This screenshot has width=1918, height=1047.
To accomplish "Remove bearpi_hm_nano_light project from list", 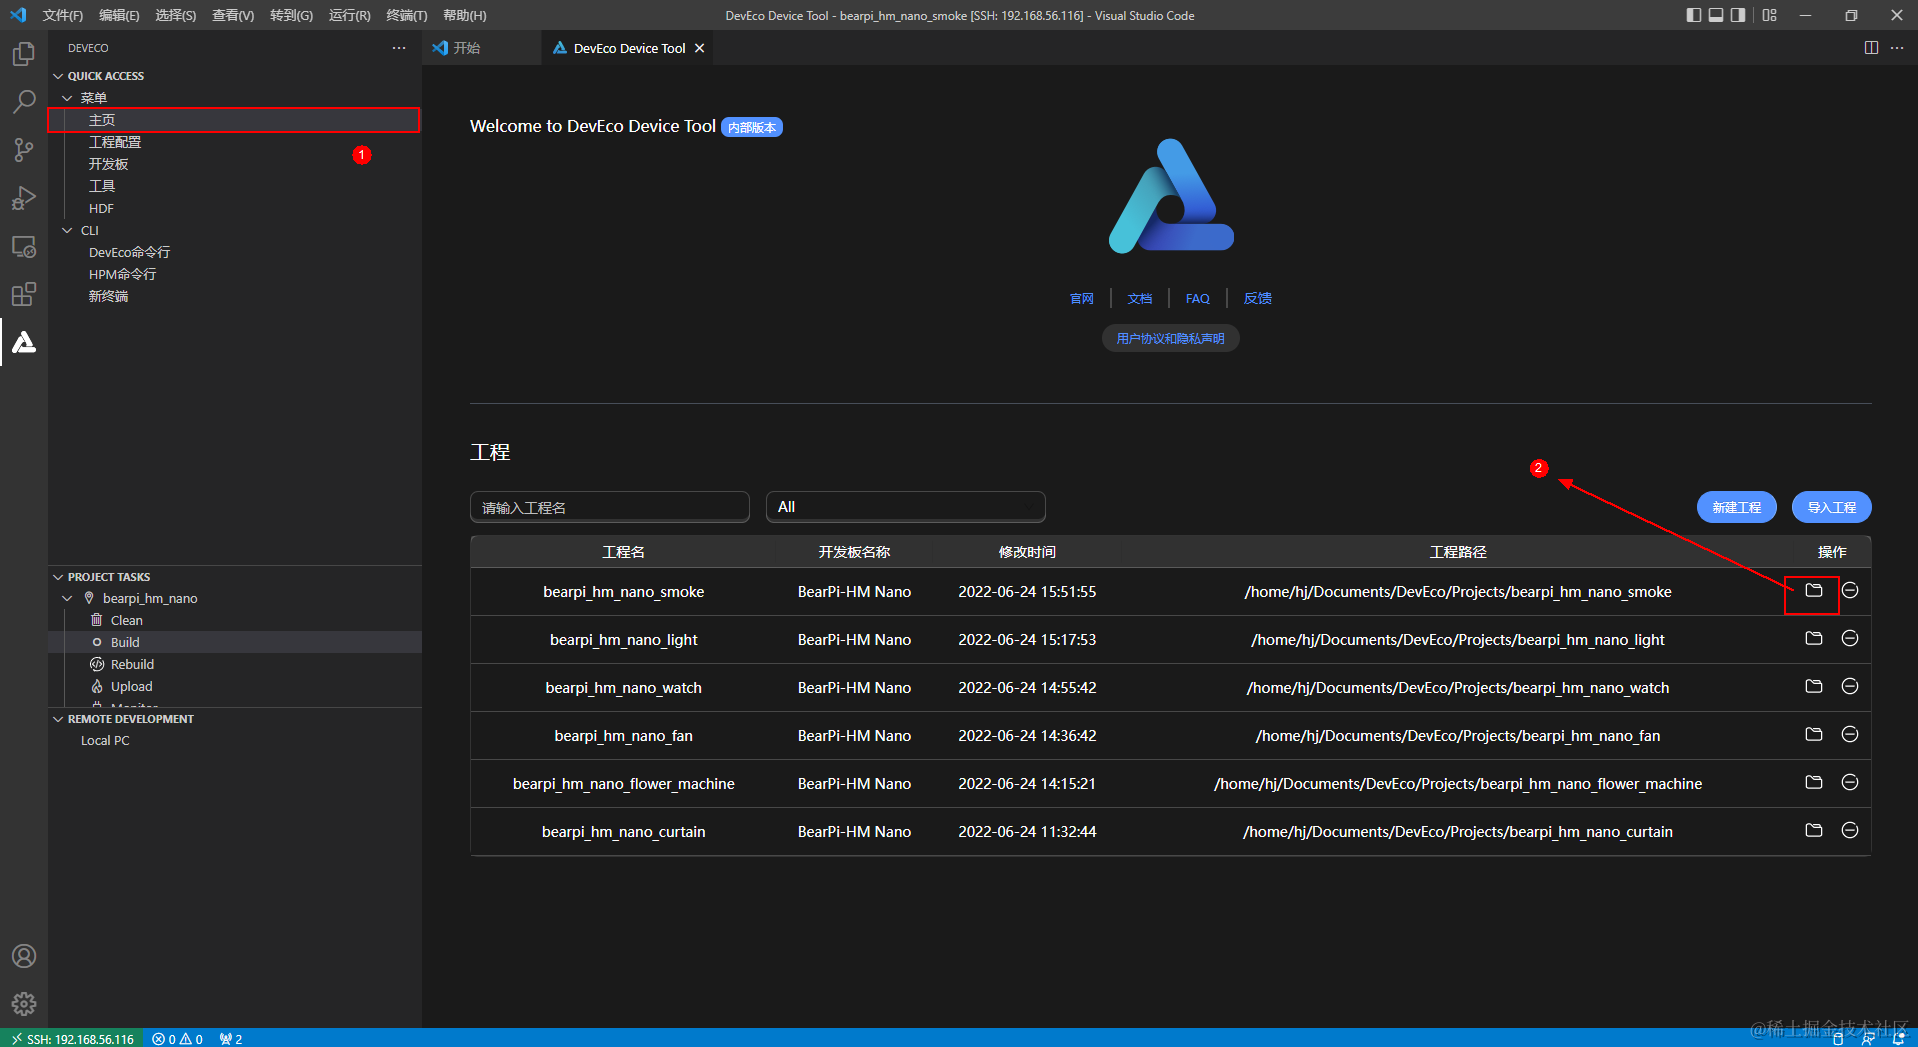I will pos(1850,638).
